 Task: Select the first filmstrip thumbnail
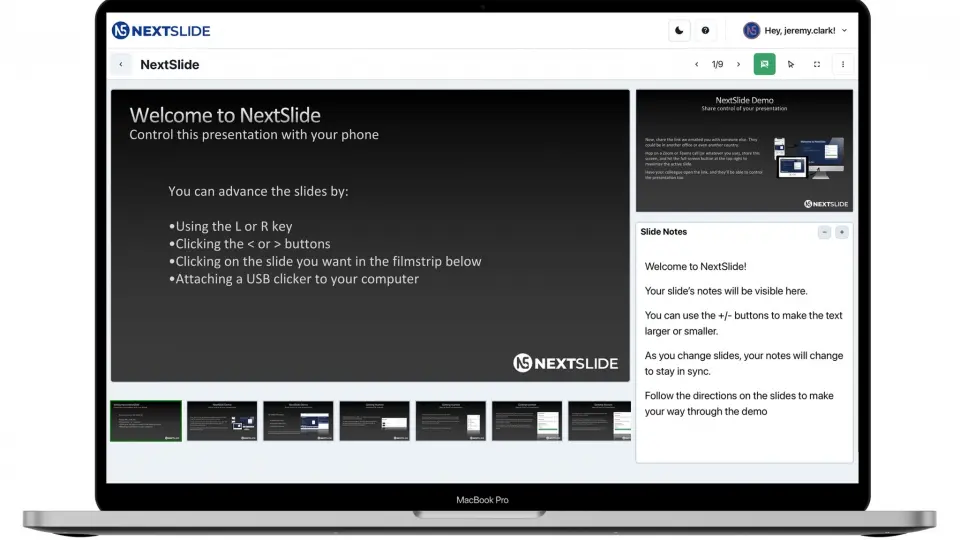[146, 421]
